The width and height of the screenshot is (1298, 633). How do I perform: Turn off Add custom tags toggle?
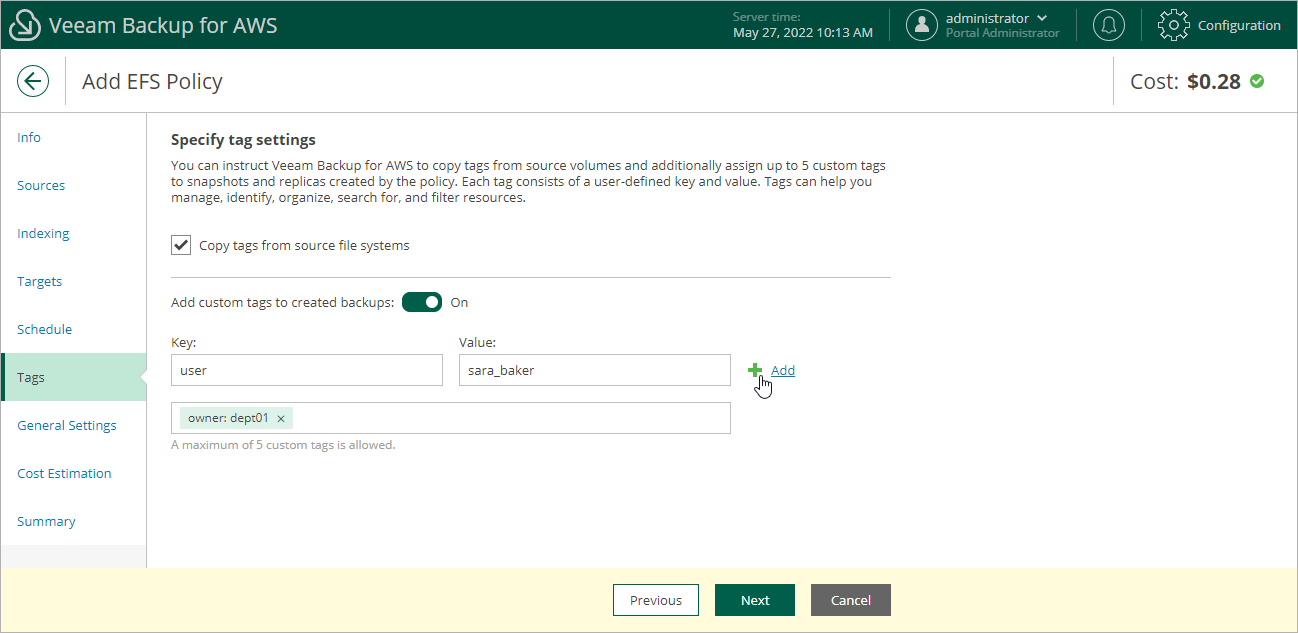[422, 302]
